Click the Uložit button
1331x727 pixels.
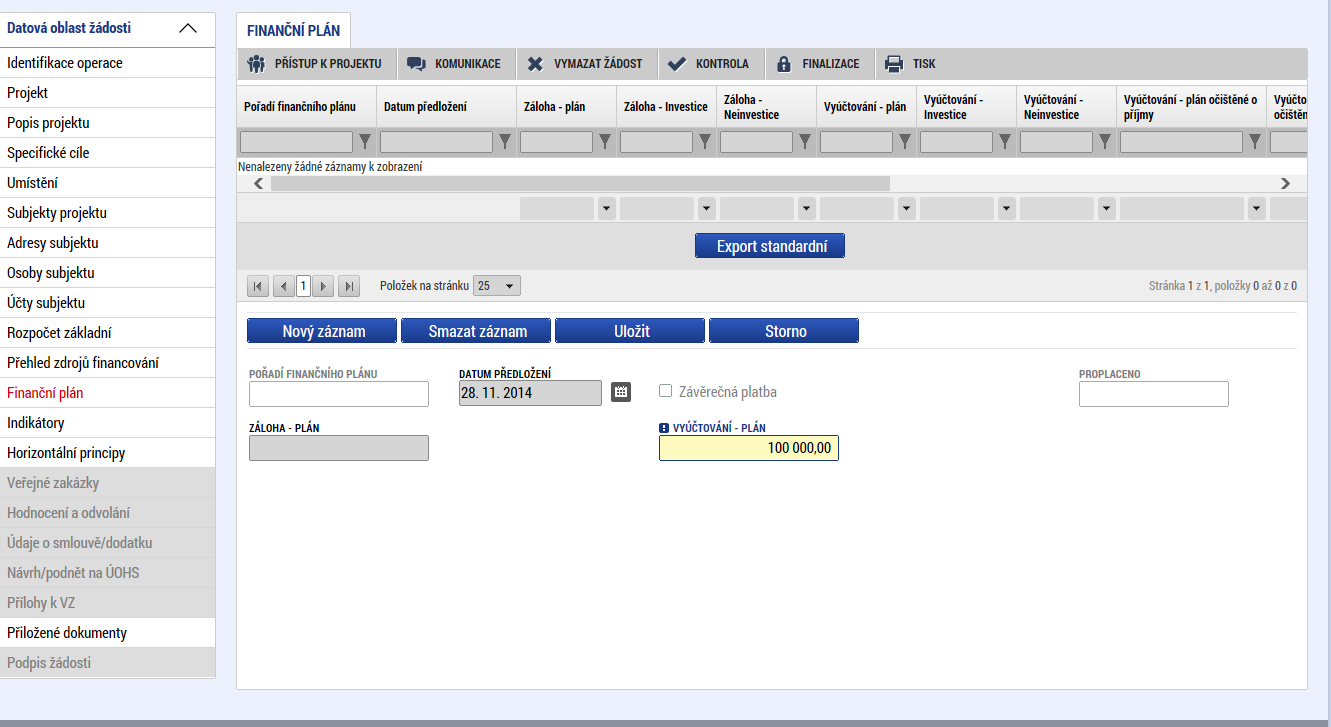click(x=631, y=331)
